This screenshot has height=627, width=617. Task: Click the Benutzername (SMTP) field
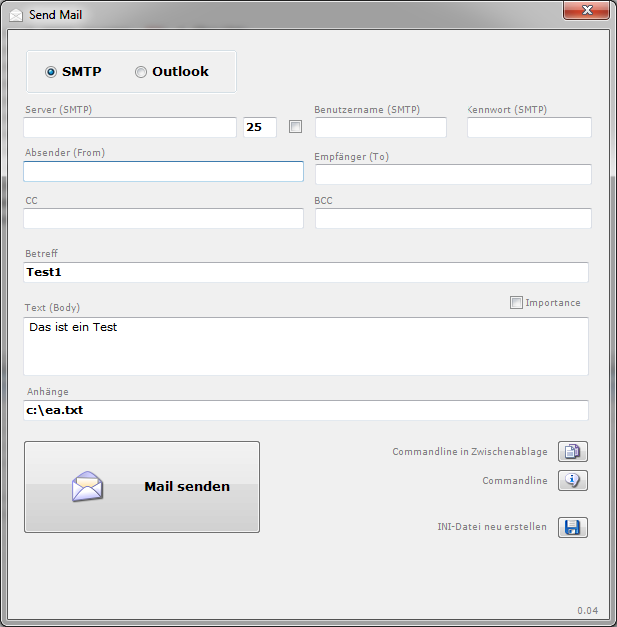[381, 127]
